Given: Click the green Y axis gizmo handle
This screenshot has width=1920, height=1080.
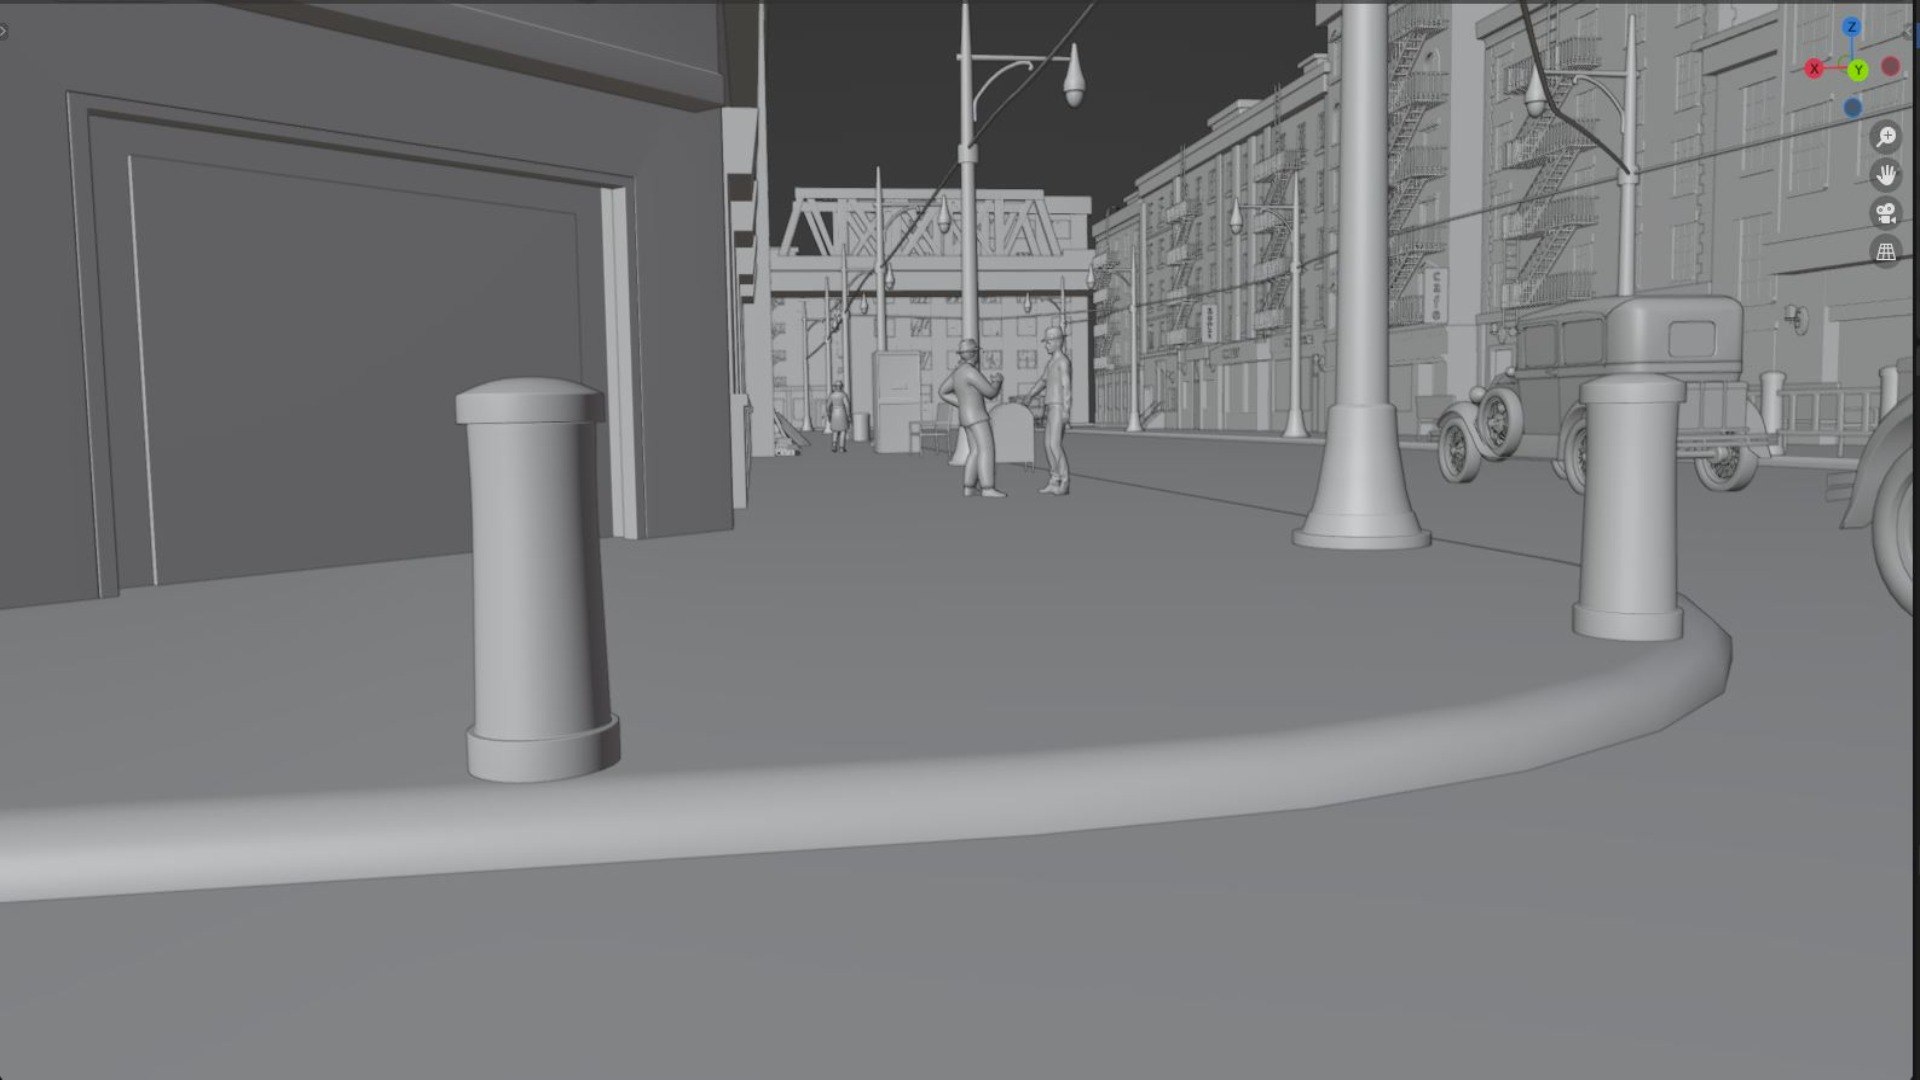Looking at the screenshot, I should 1858,70.
